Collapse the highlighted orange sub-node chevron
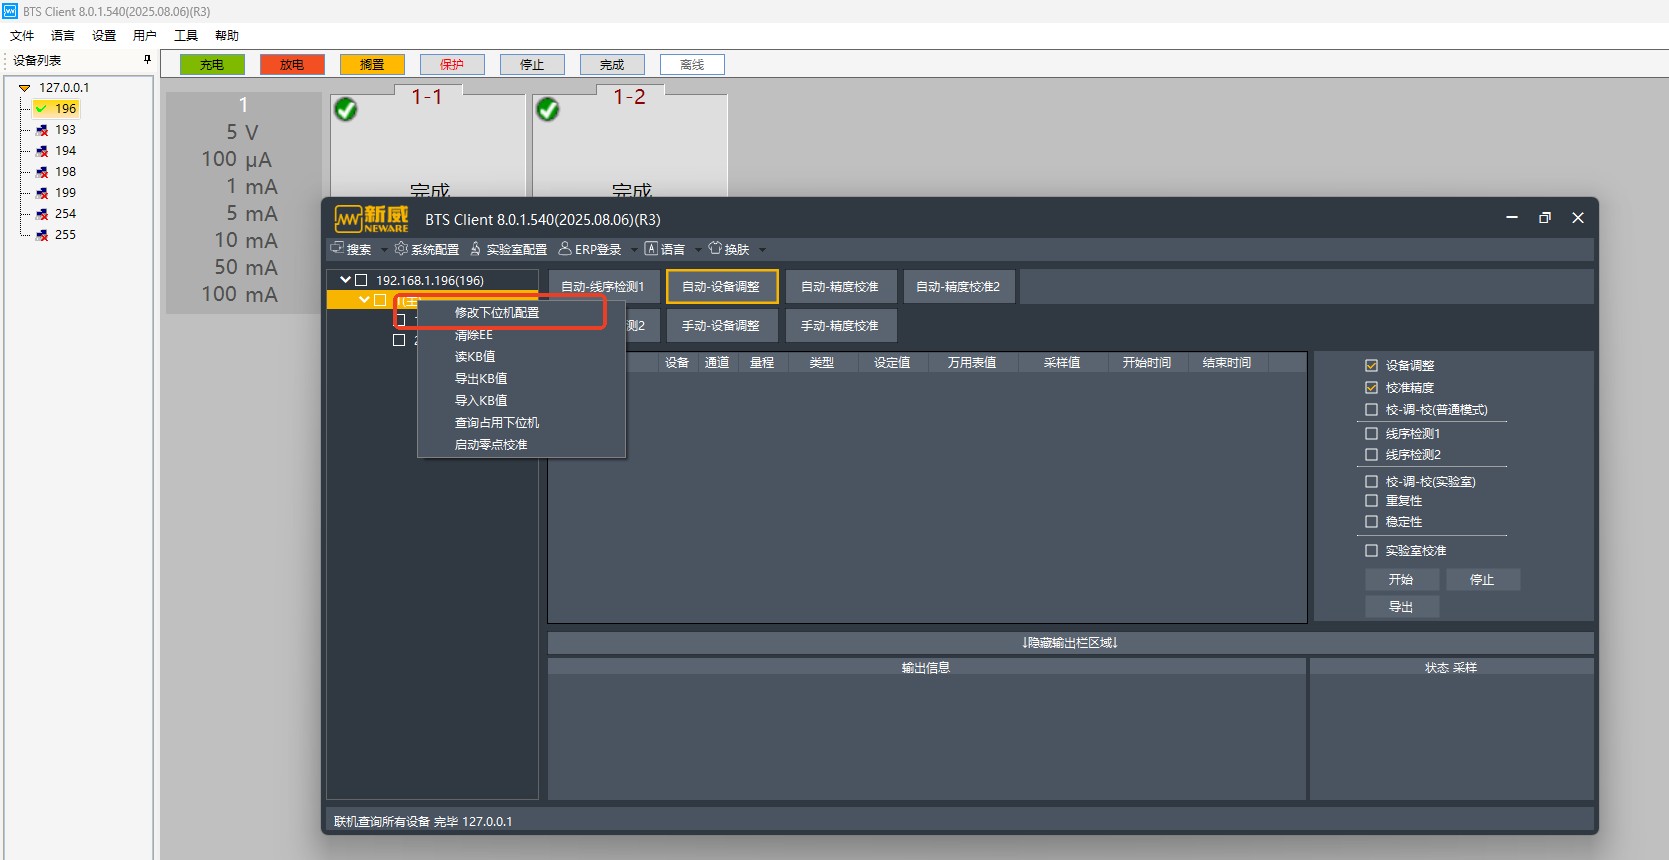 point(364,300)
